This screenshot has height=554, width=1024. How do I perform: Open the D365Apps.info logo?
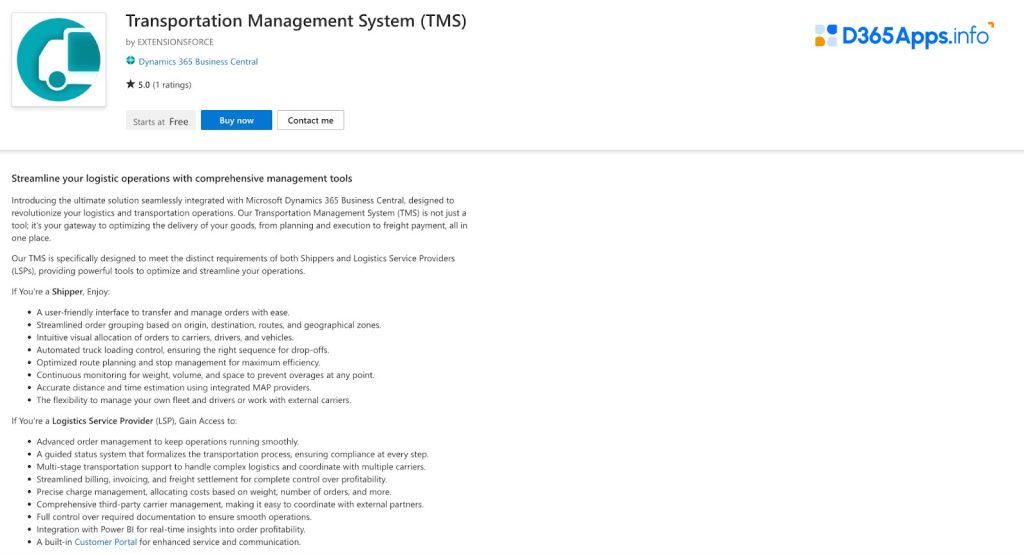[x=904, y=35]
